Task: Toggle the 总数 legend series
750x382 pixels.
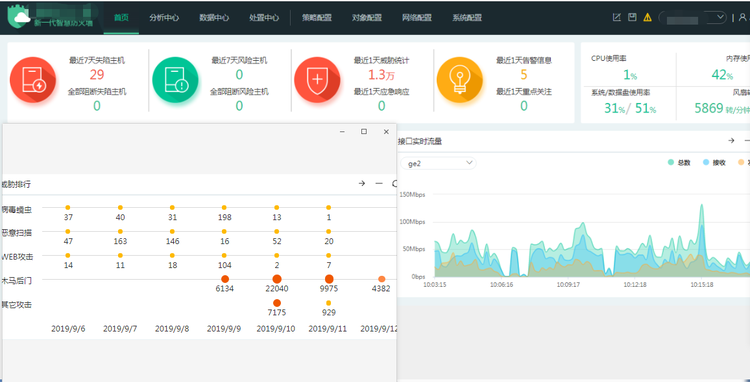Action: (x=679, y=163)
